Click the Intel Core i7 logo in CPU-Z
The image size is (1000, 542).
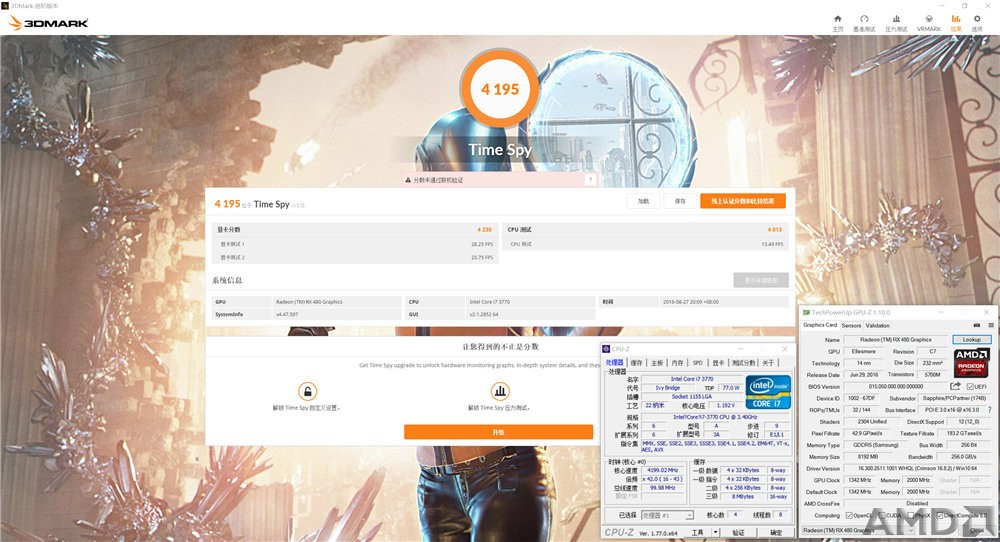tap(768, 392)
